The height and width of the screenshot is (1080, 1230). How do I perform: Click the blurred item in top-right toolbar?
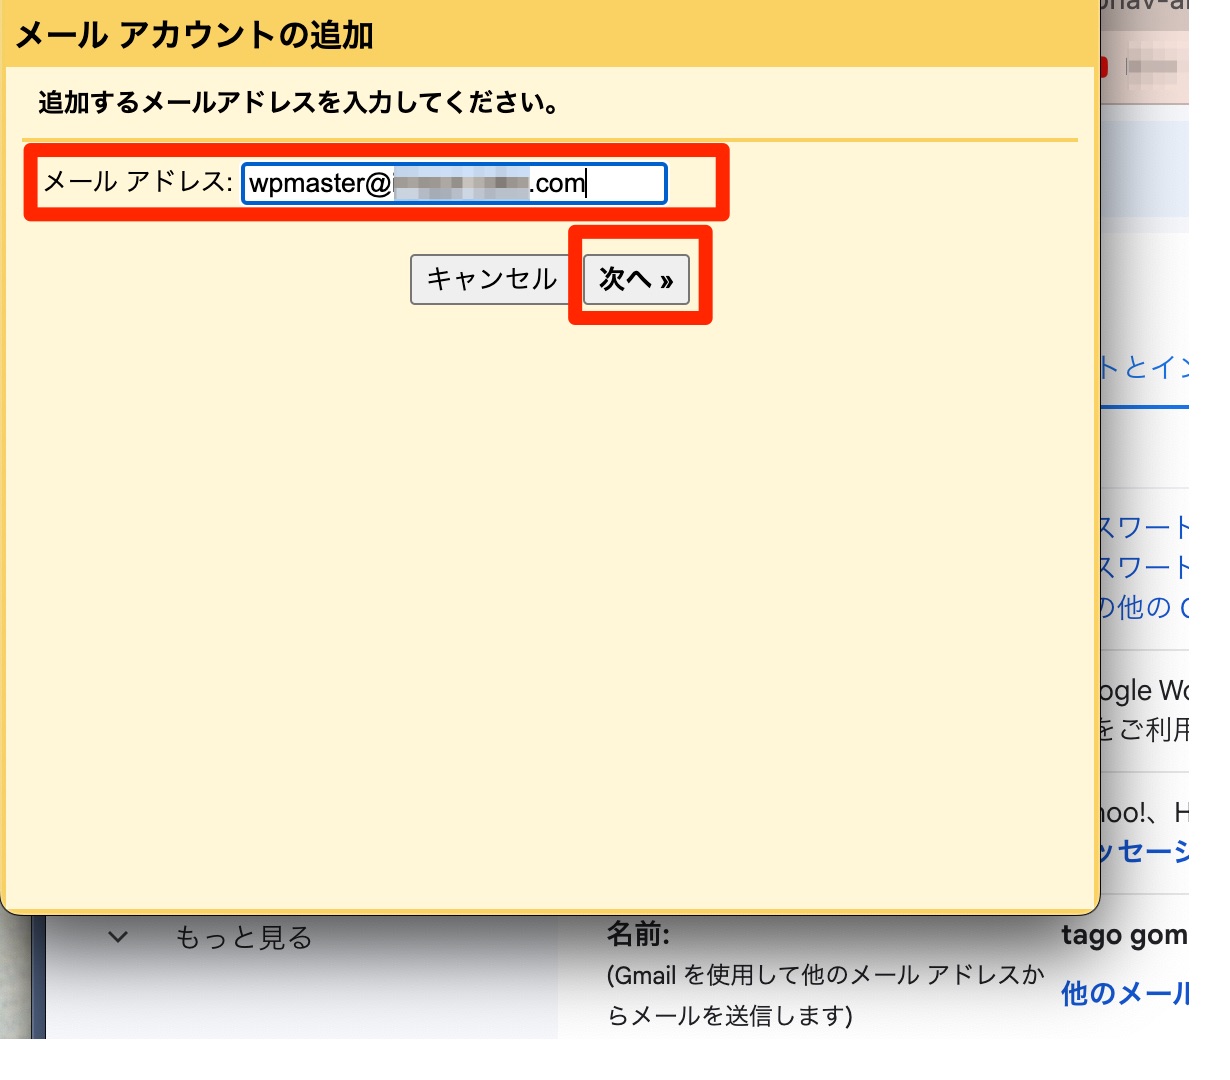1152,67
